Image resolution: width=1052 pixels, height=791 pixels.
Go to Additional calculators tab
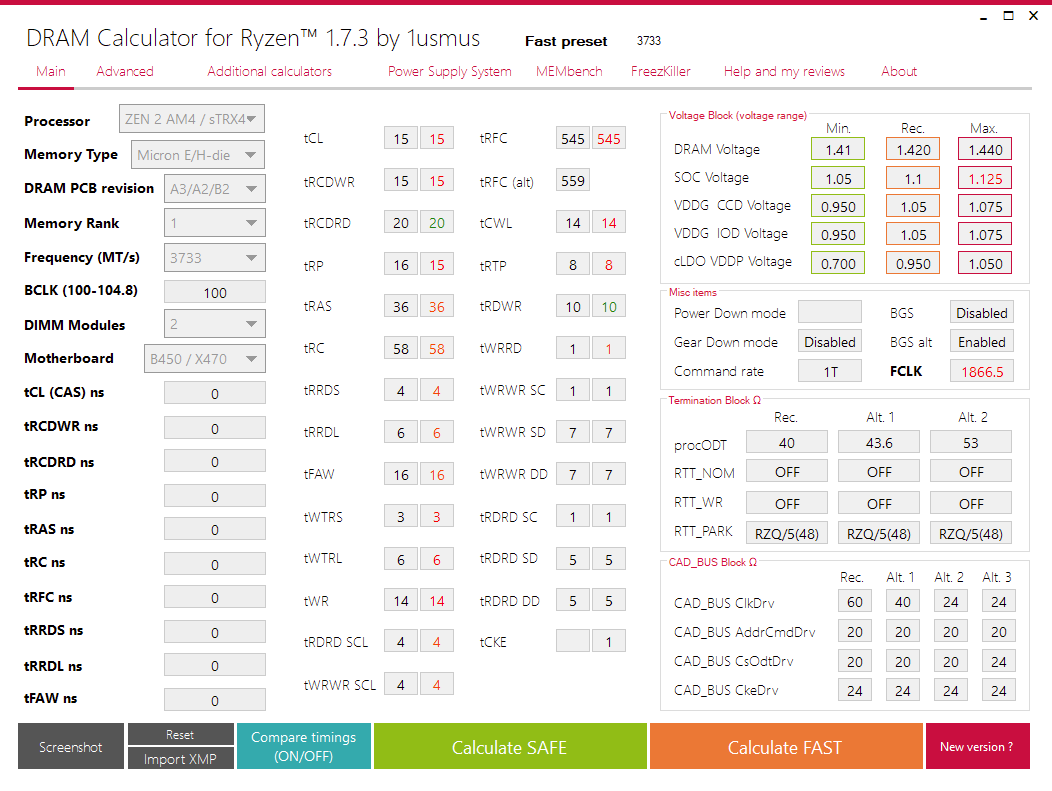pyautogui.click(x=269, y=71)
